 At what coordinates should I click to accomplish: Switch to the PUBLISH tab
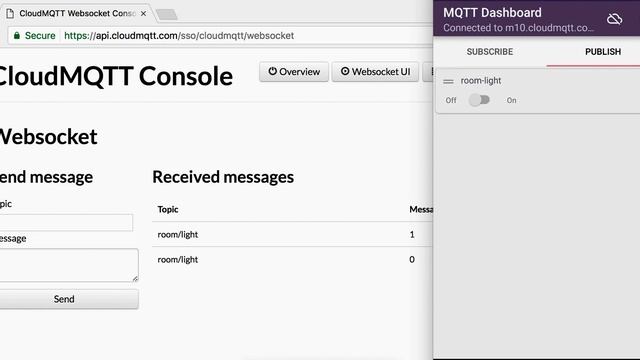pyautogui.click(x=603, y=52)
